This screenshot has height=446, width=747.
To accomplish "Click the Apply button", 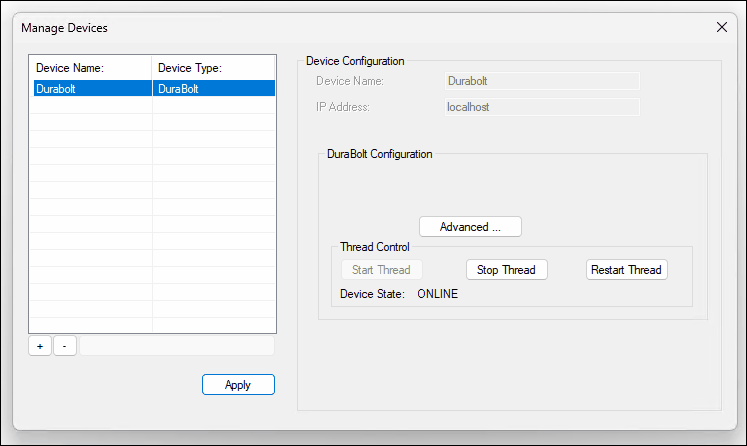I will pyautogui.click(x=238, y=385).
